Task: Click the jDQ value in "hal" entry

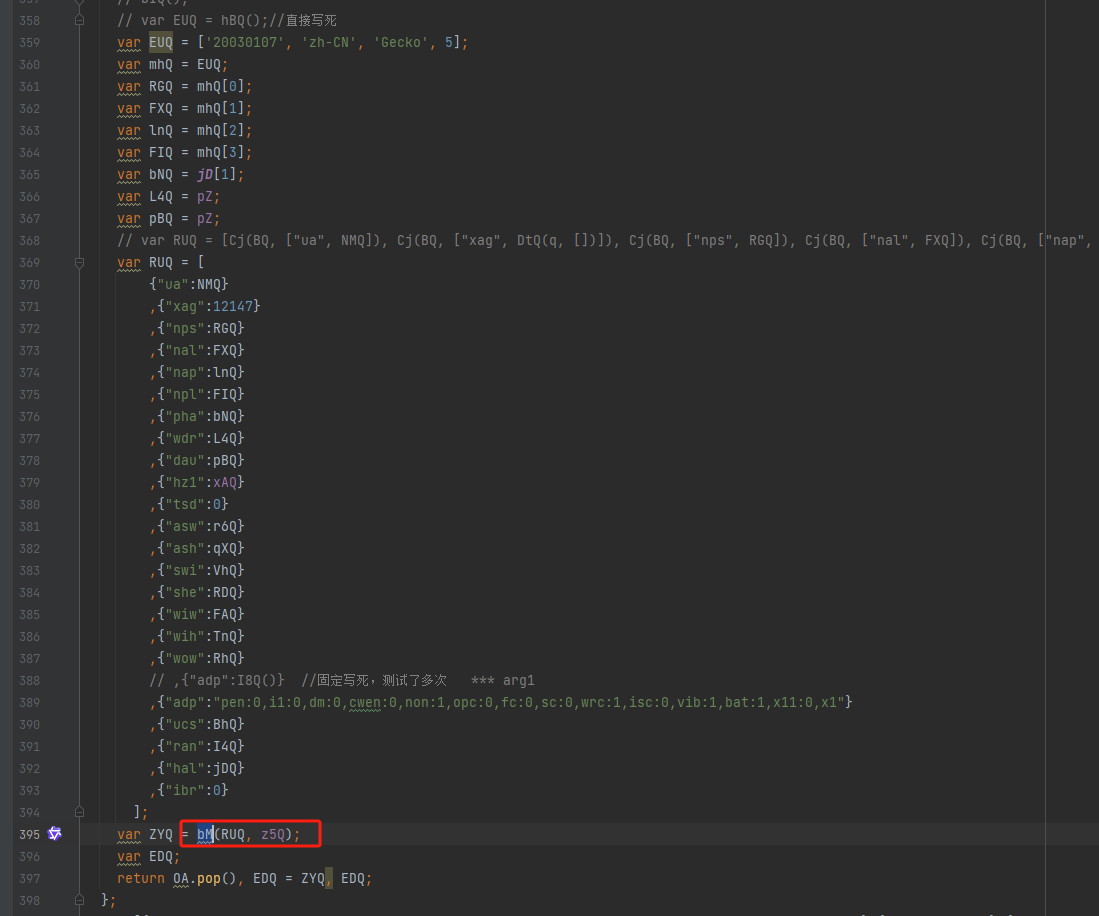Action: pyautogui.click(x=225, y=768)
